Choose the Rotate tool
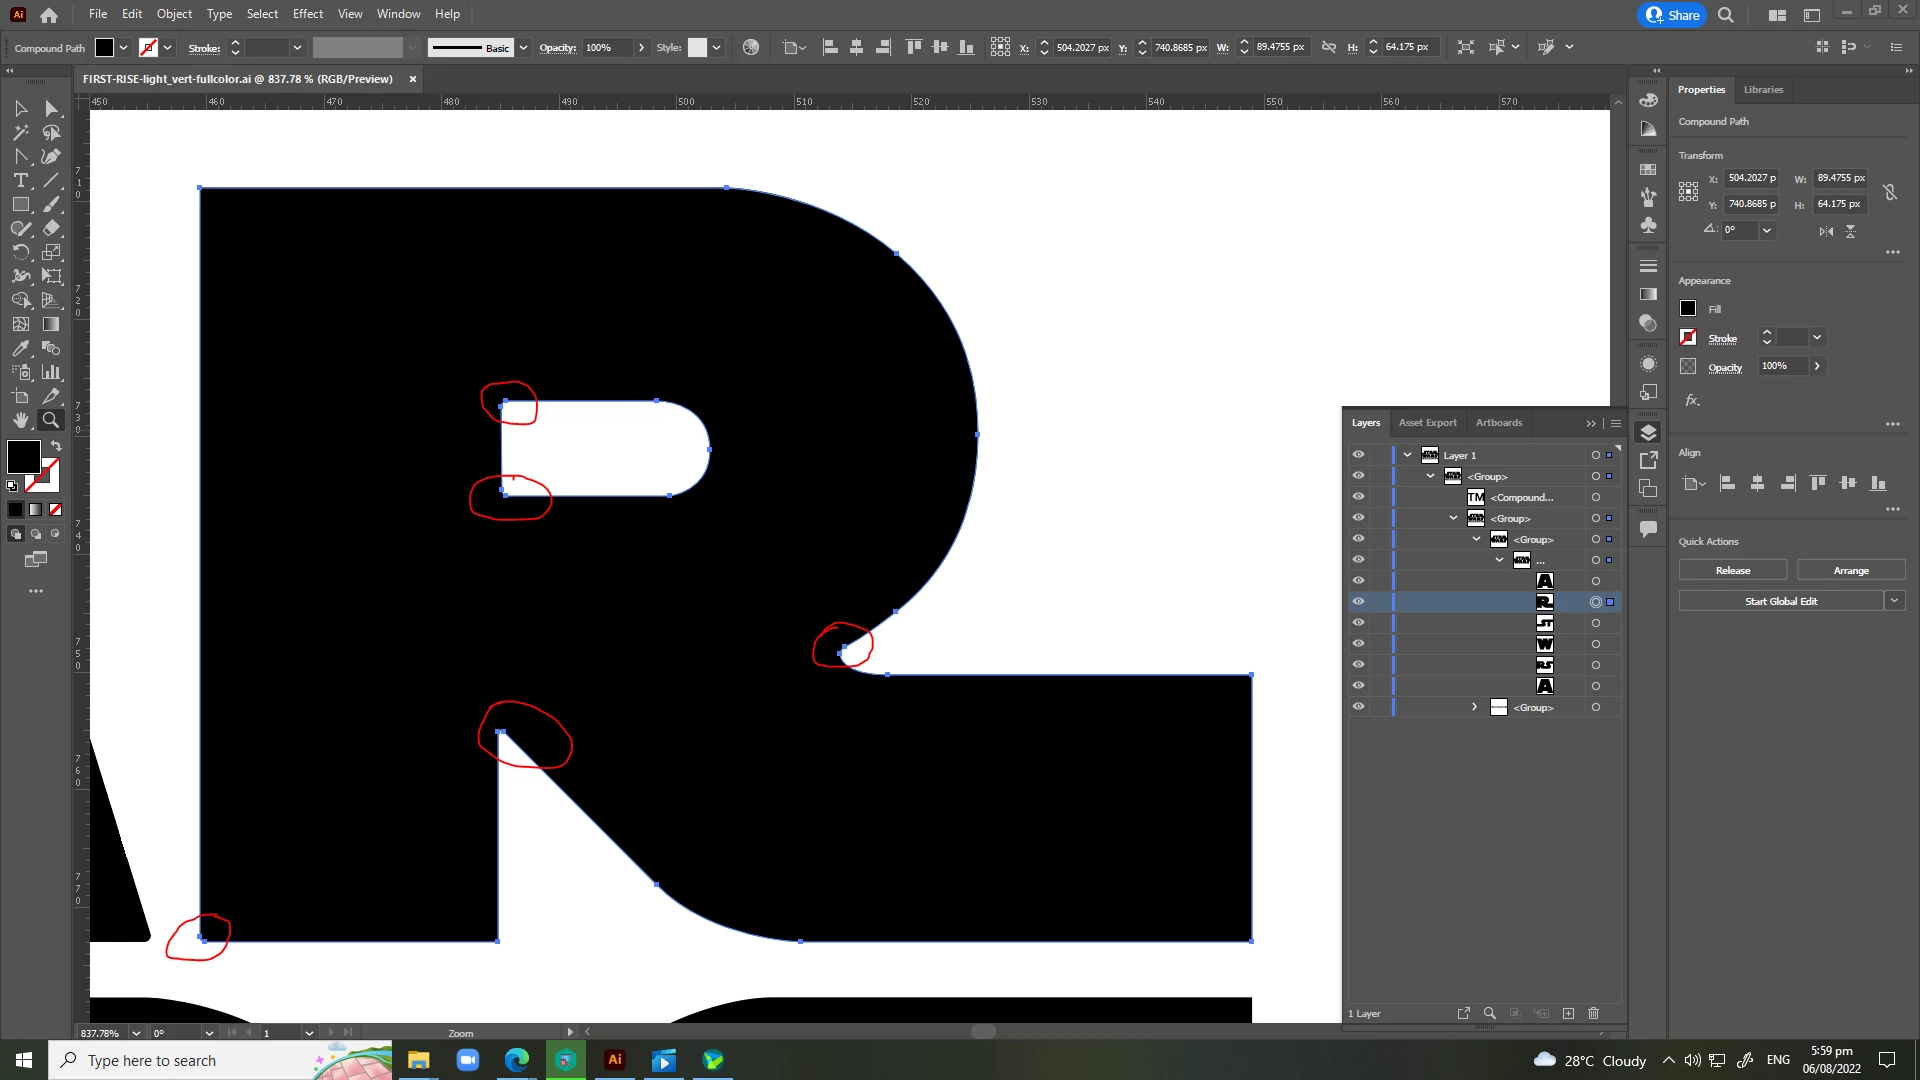 coord(20,253)
